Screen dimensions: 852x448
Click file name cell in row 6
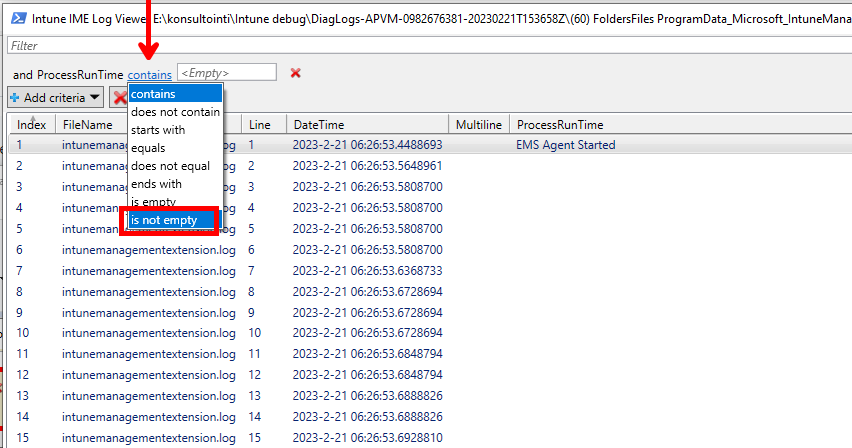[149, 250]
